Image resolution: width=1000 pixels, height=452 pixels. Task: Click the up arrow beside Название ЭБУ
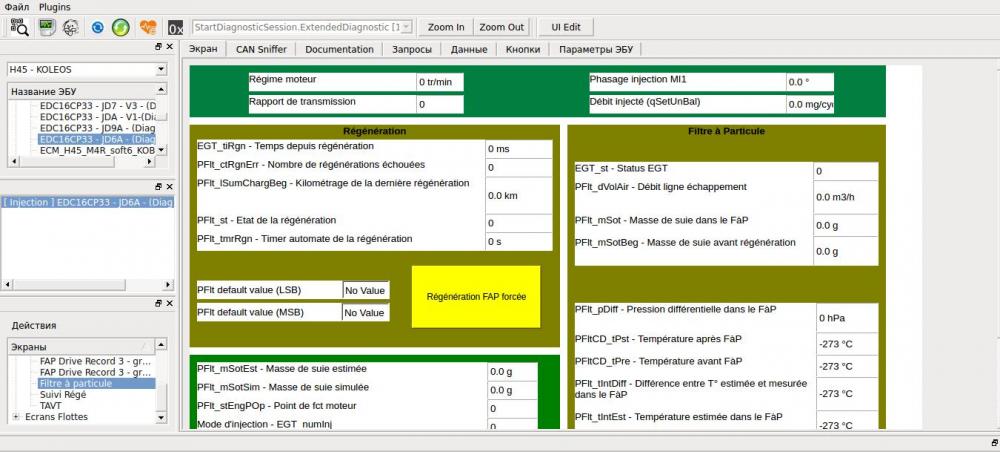(x=161, y=91)
